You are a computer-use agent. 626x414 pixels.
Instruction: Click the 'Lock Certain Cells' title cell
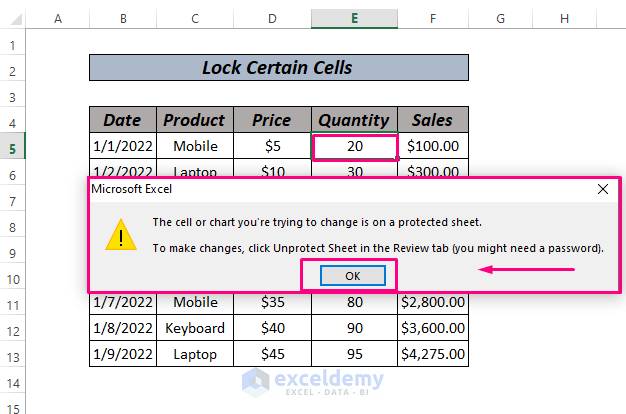(278, 68)
